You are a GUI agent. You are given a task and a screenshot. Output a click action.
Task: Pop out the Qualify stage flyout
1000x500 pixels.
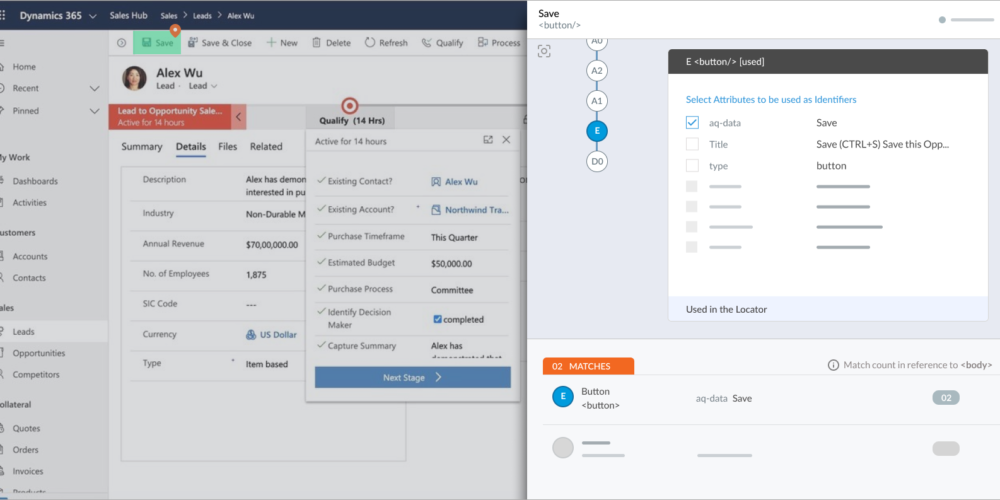(488, 141)
